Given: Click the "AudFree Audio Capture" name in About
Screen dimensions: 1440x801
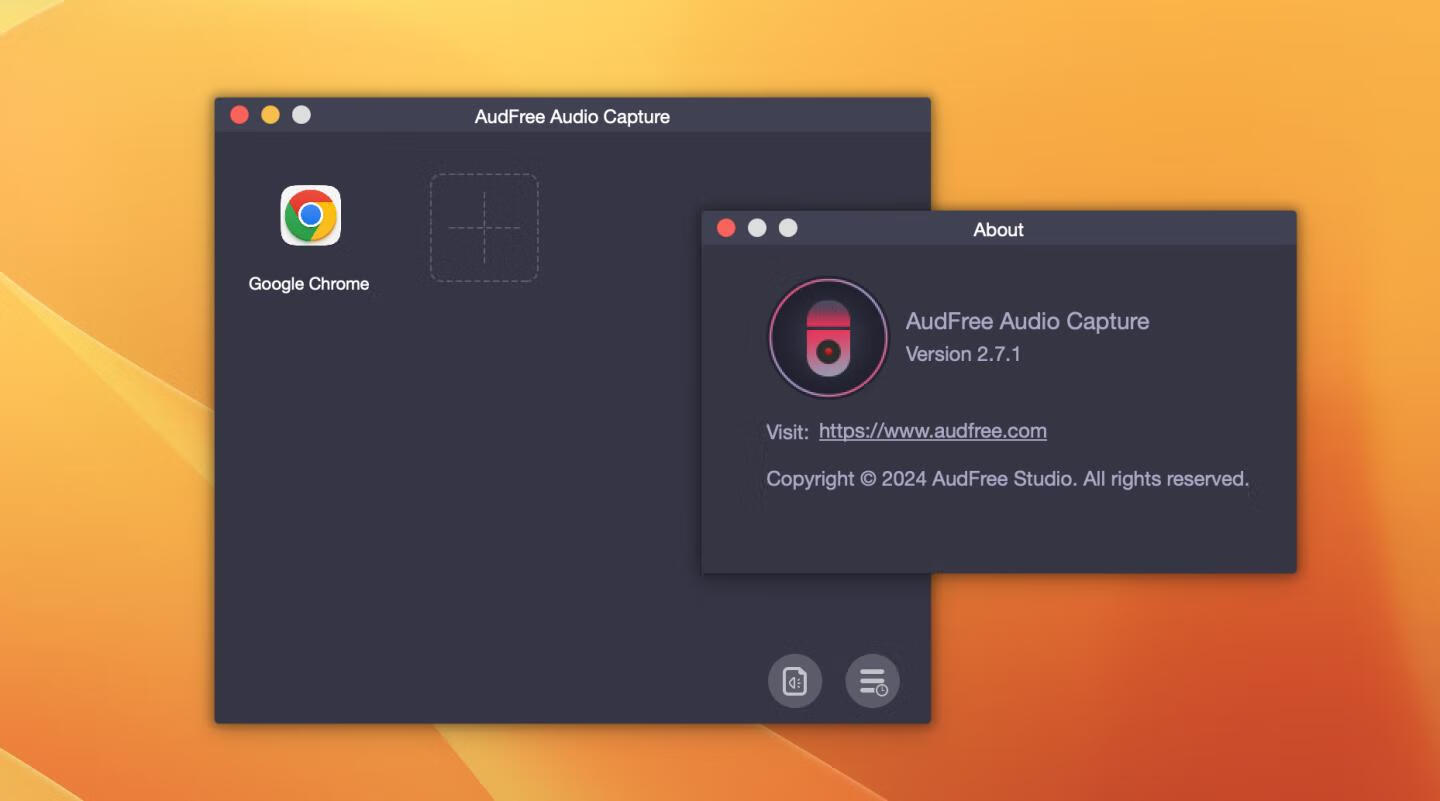Looking at the screenshot, I should pos(1027,321).
